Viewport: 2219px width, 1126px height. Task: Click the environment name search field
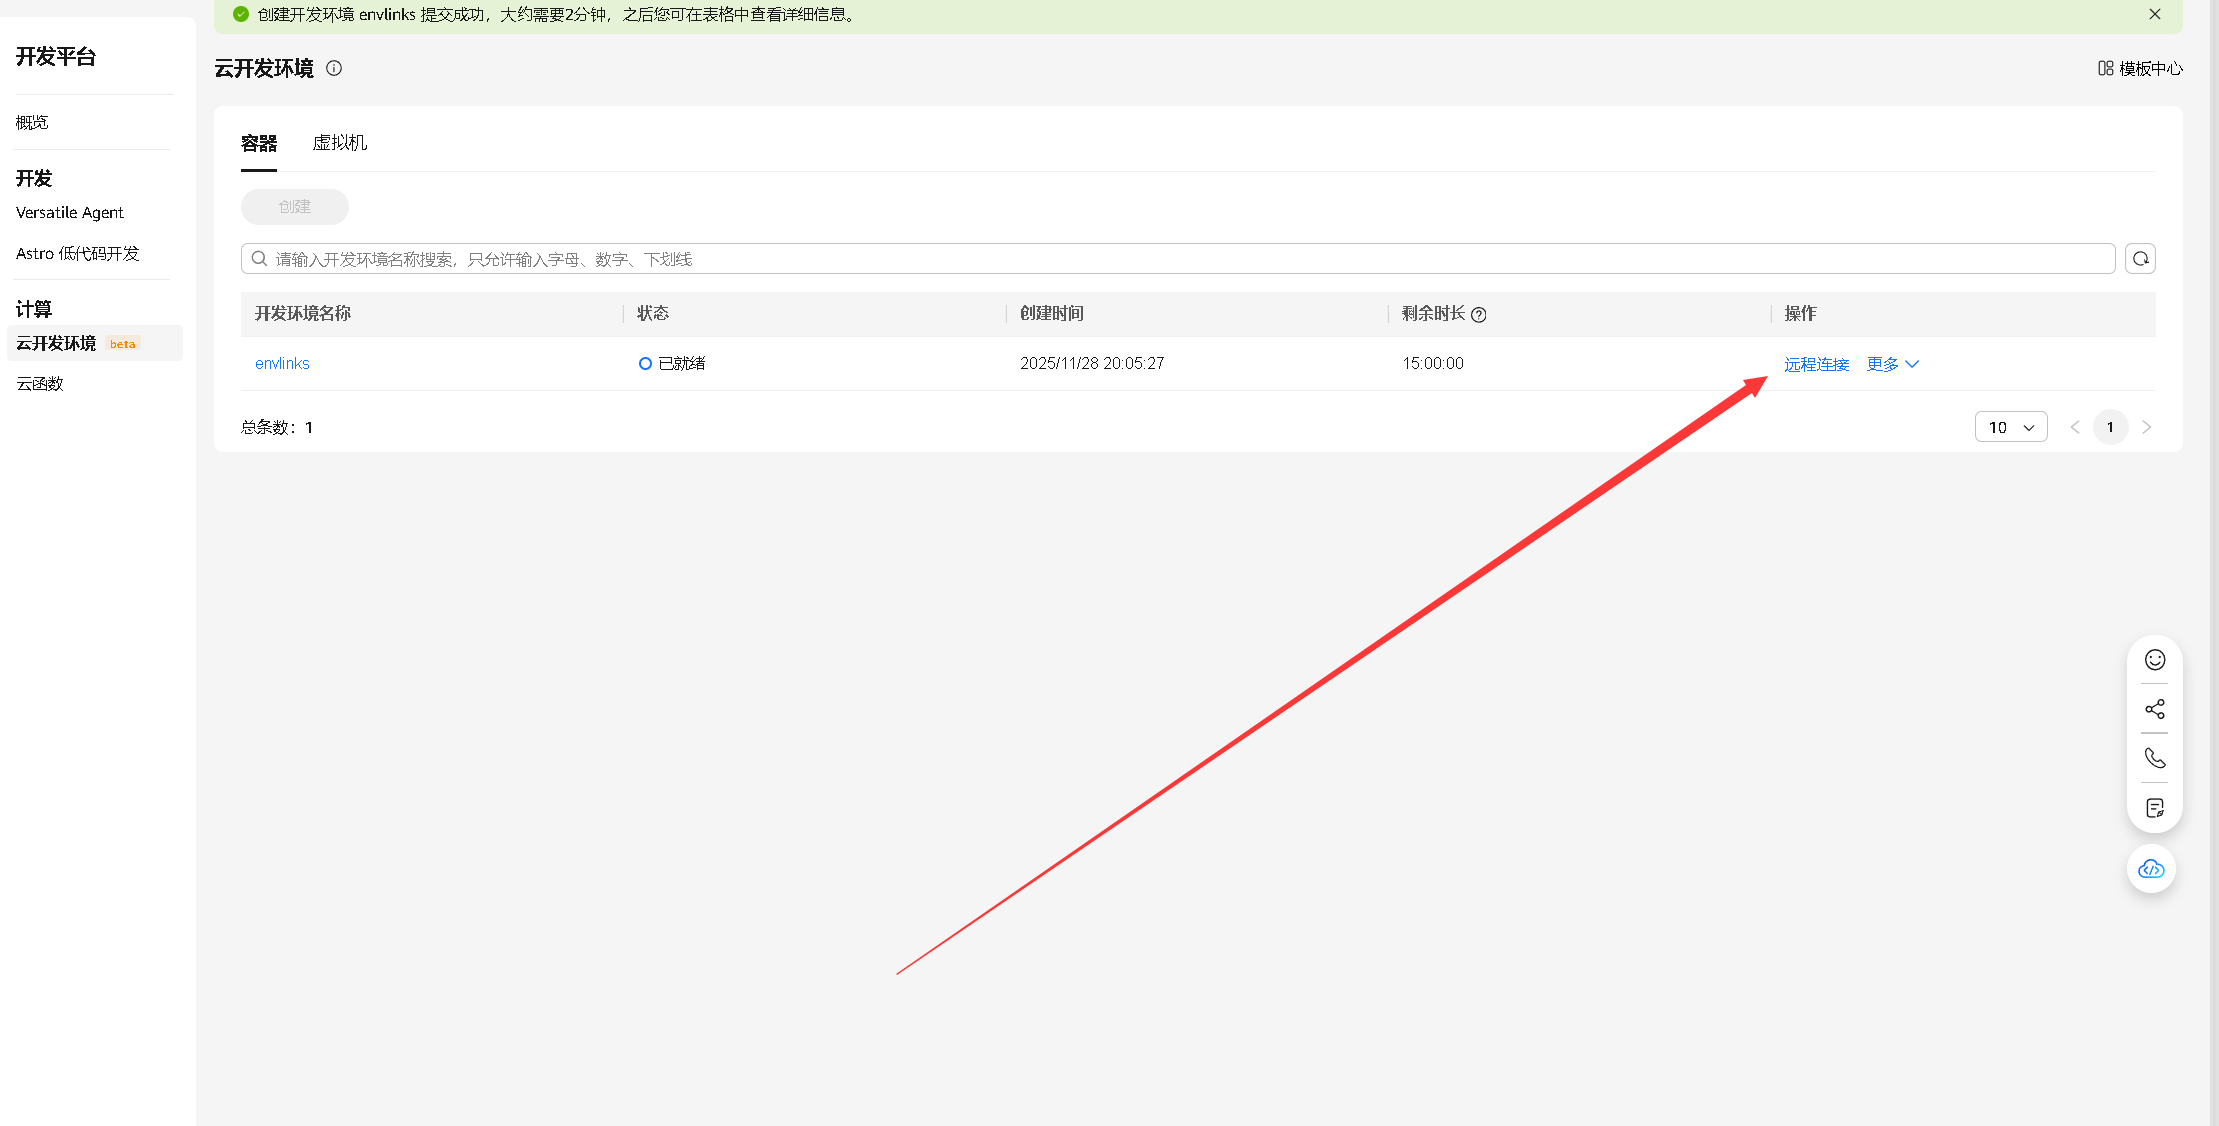pyautogui.click(x=1180, y=259)
